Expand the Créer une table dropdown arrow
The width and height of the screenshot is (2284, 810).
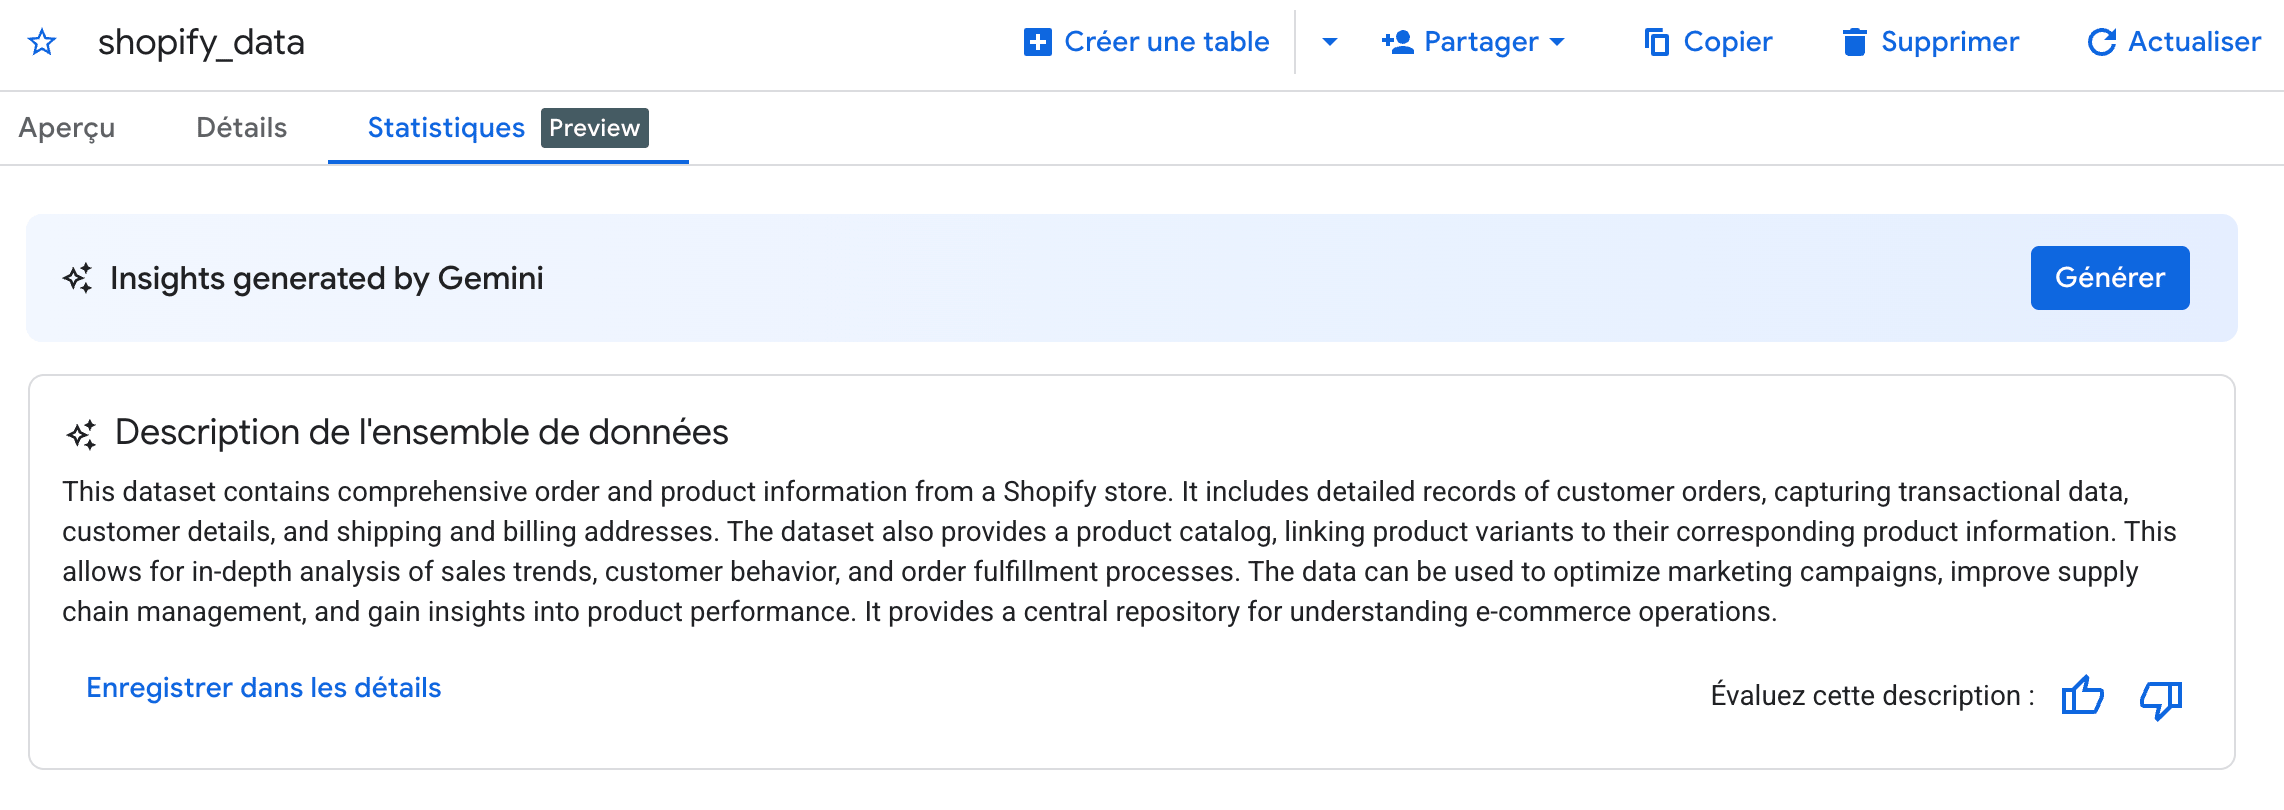(1330, 42)
